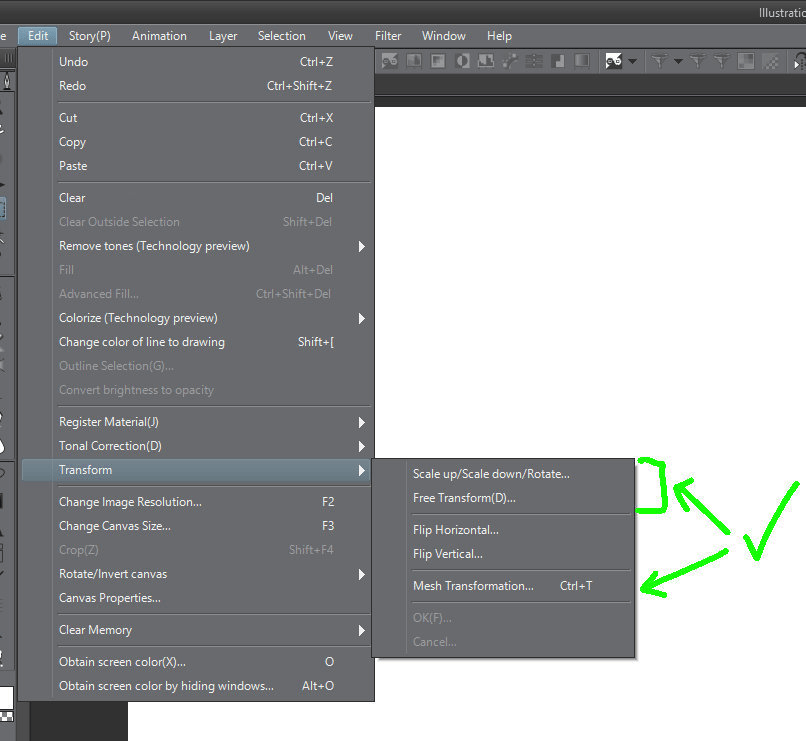The image size is (806, 741).
Task: Click the checkered pattern icon in the toolbar
Action: (771, 61)
